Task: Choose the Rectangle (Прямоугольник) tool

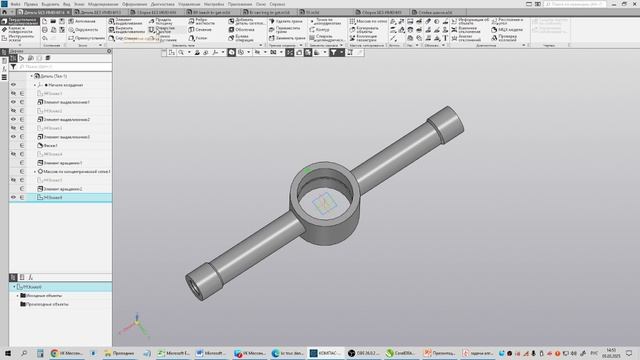Action: [x=87, y=38]
